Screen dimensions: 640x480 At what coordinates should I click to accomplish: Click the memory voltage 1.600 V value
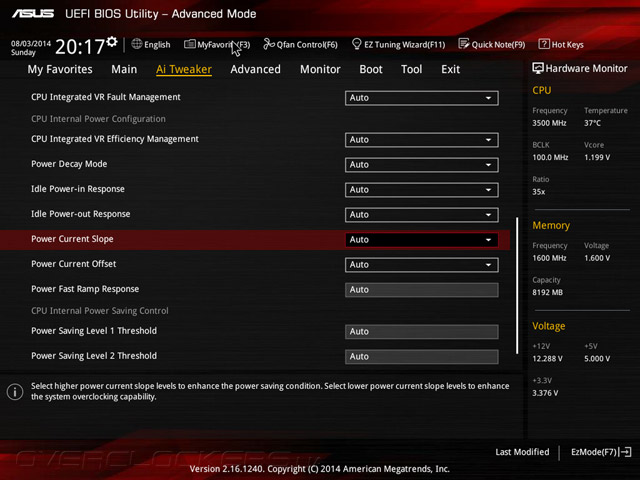coord(597,258)
